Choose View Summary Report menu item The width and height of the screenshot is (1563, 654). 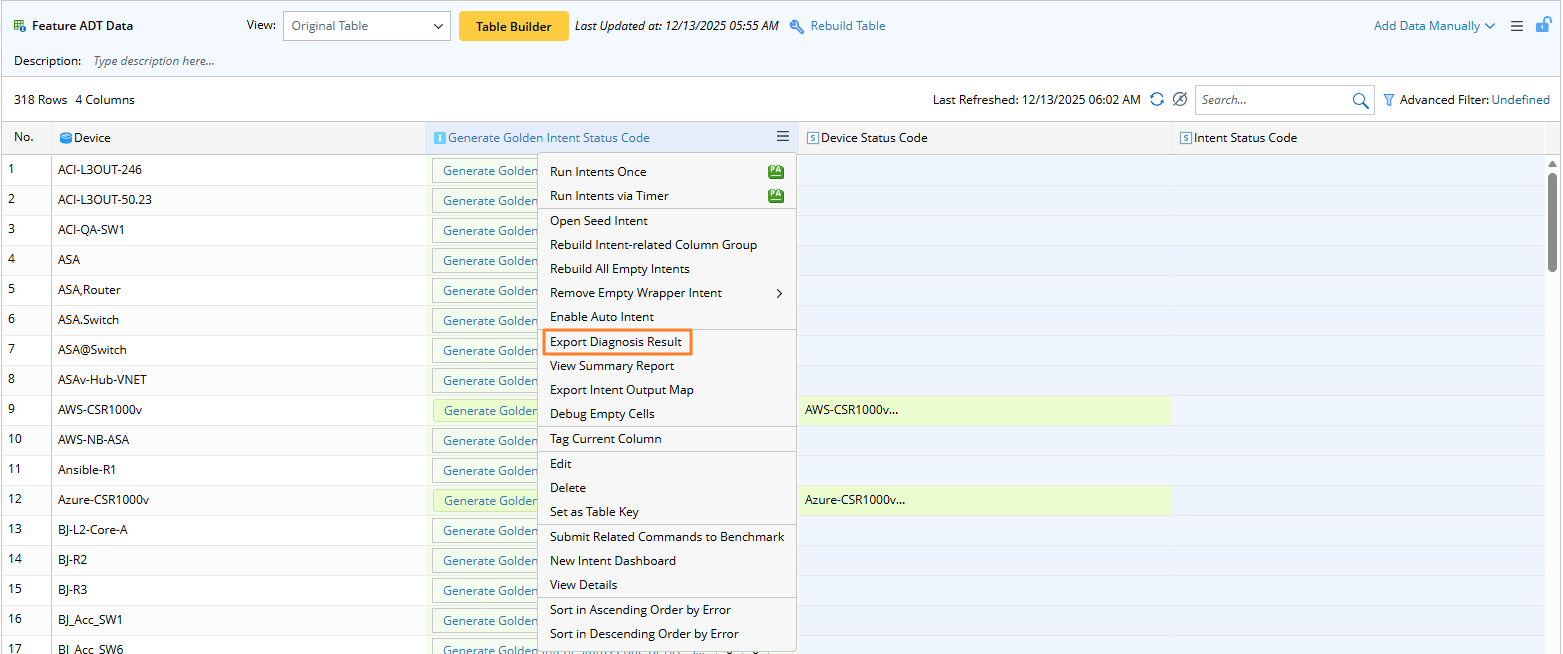tap(612, 366)
